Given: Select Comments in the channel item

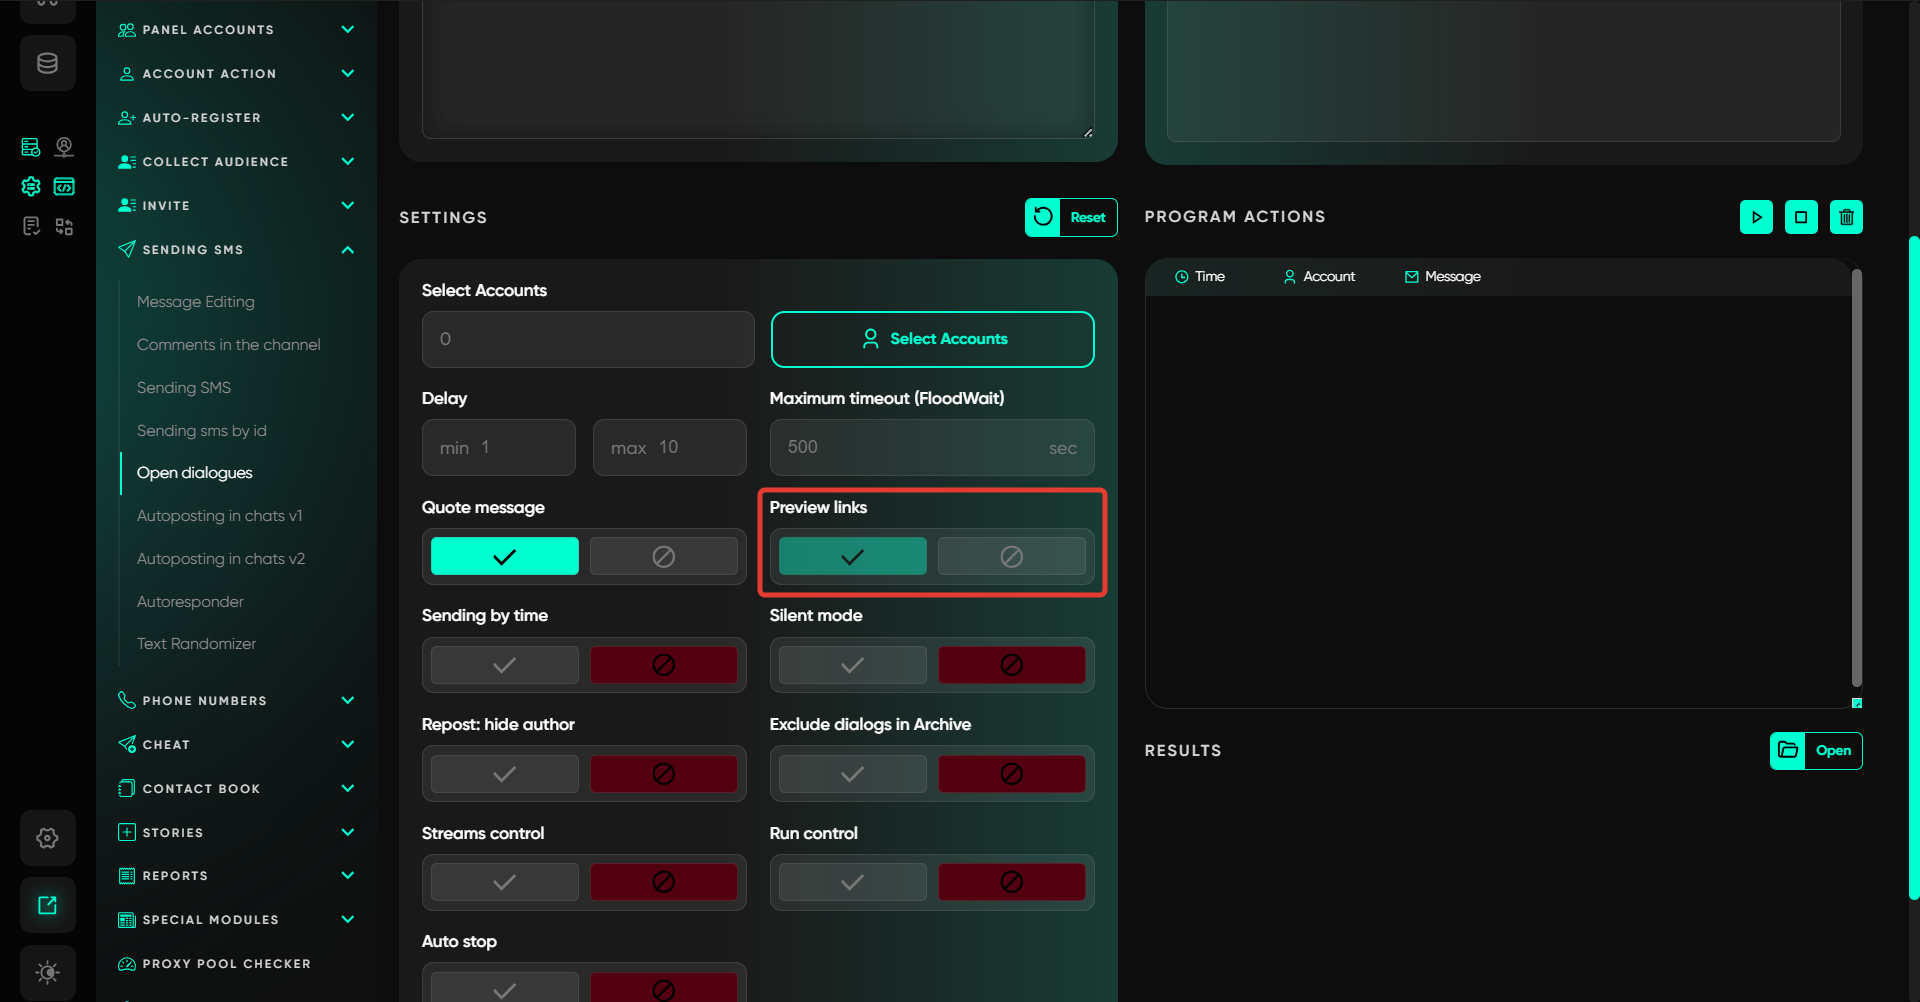Looking at the screenshot, I should (228, 344).
